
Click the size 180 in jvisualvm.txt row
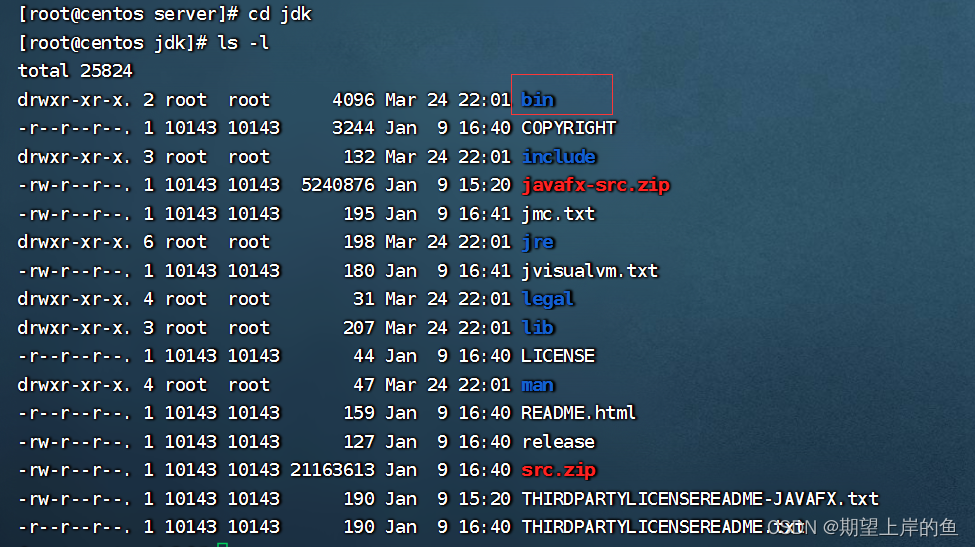[x=359, y=271]
